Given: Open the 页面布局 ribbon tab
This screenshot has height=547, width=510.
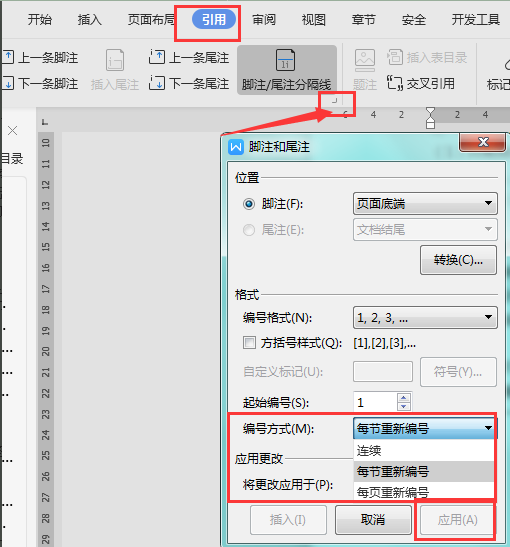Looking at the screenshot, I should (x=151, y=20).
